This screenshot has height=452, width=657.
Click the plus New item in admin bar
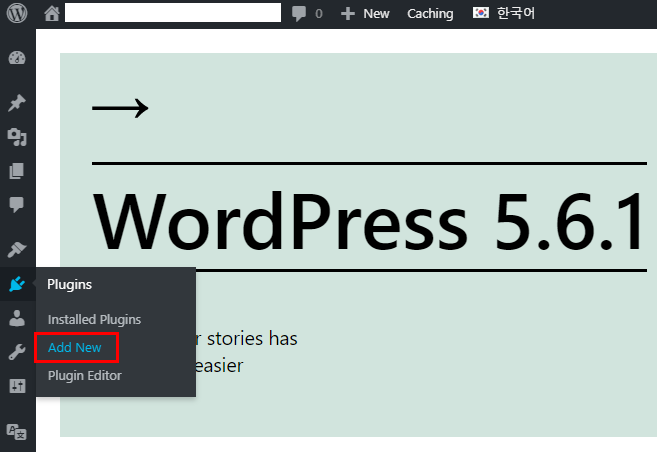[365, 13]
